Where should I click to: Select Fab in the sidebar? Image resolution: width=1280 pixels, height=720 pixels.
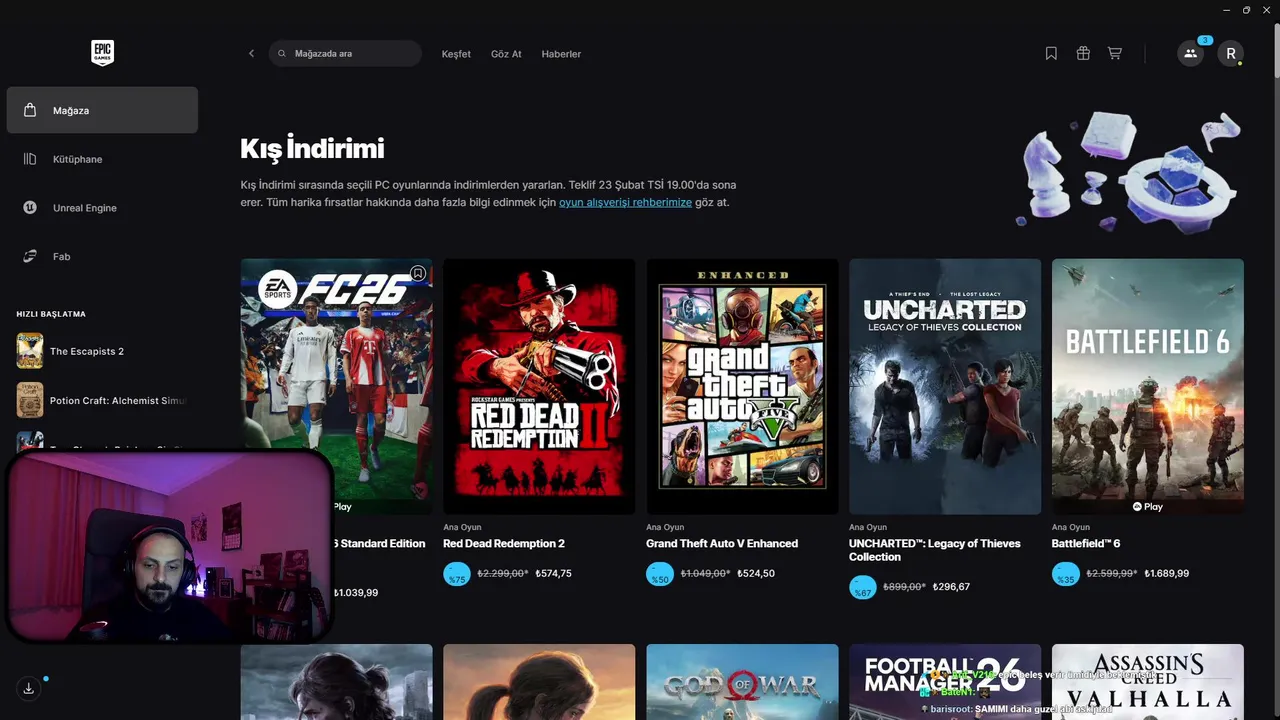(x=102, y=257)
